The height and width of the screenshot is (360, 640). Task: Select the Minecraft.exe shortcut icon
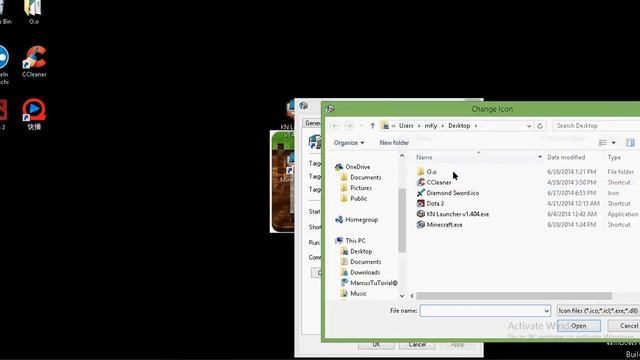[x=421, y=224]
